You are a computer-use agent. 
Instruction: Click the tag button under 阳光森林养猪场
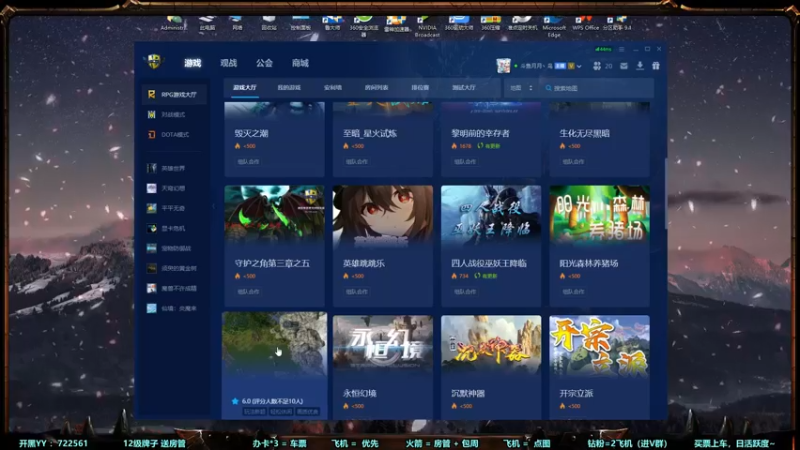[x=573, y=292]
